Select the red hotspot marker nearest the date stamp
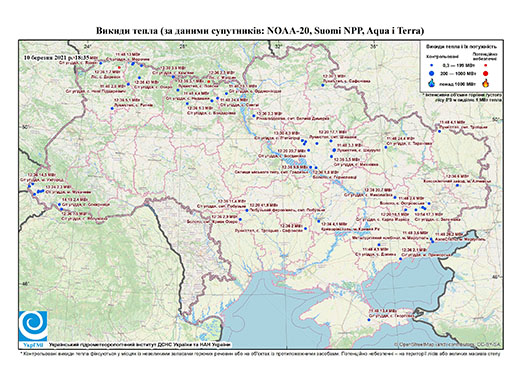Image resolution: width=520 pixels, height=368 pixels. [119, 67]
